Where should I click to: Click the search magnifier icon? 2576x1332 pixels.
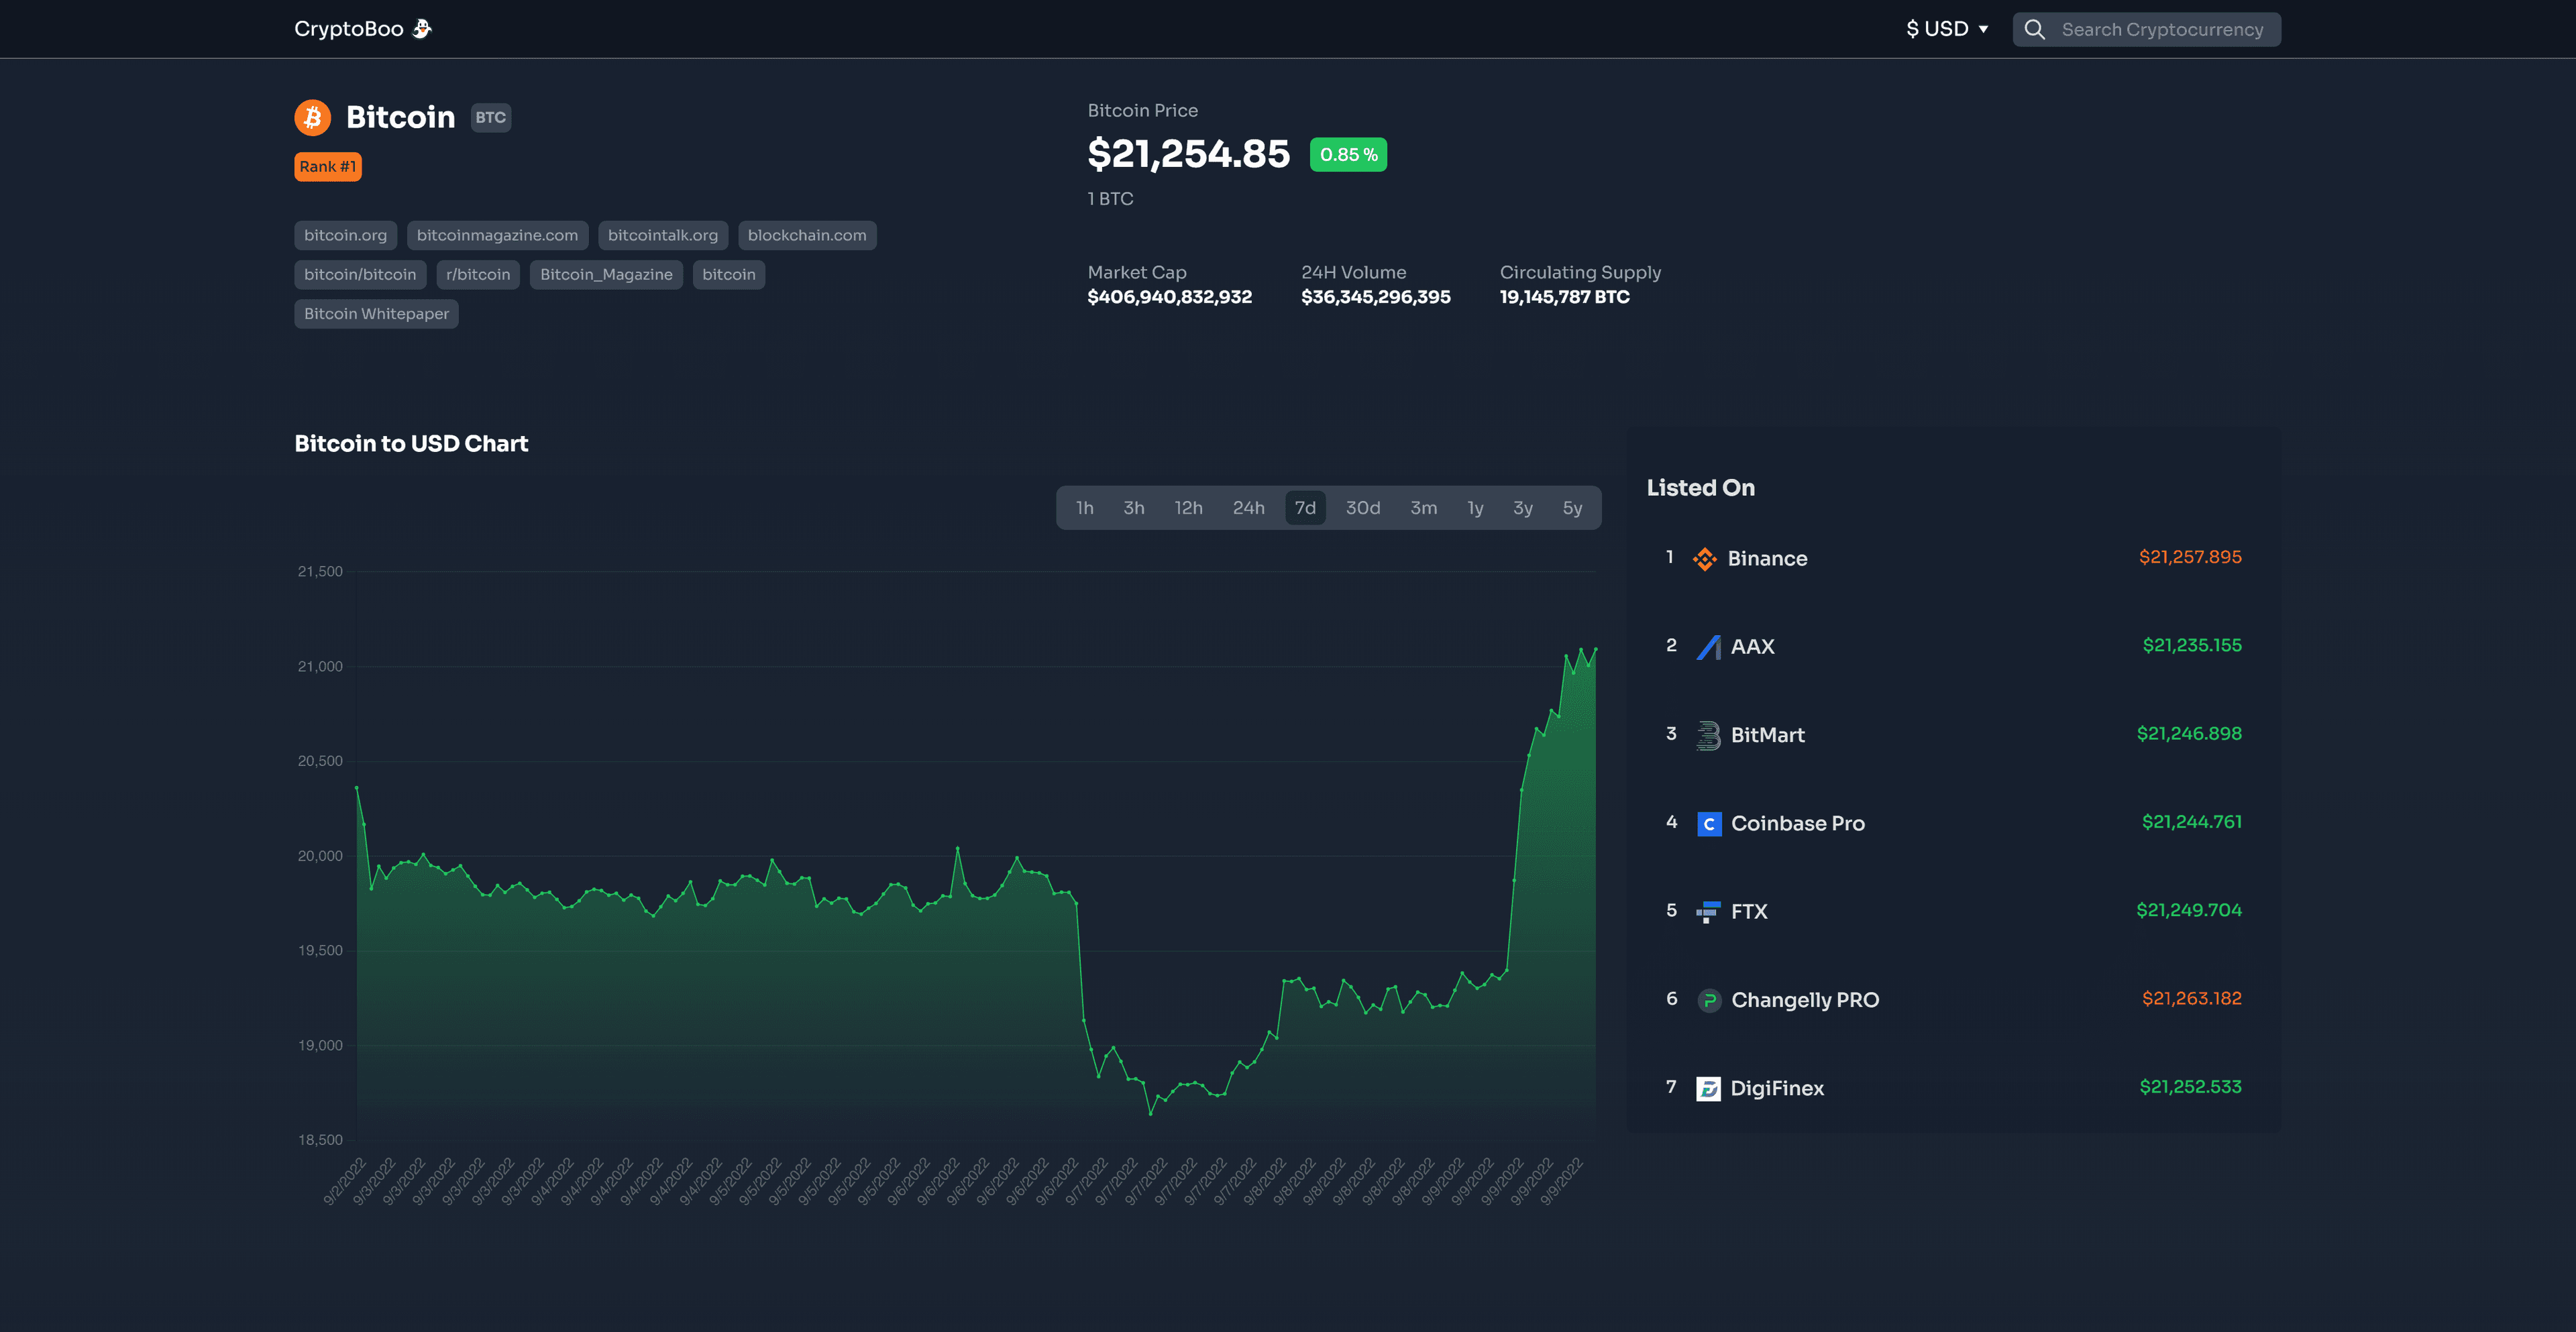click(2034, 29)
